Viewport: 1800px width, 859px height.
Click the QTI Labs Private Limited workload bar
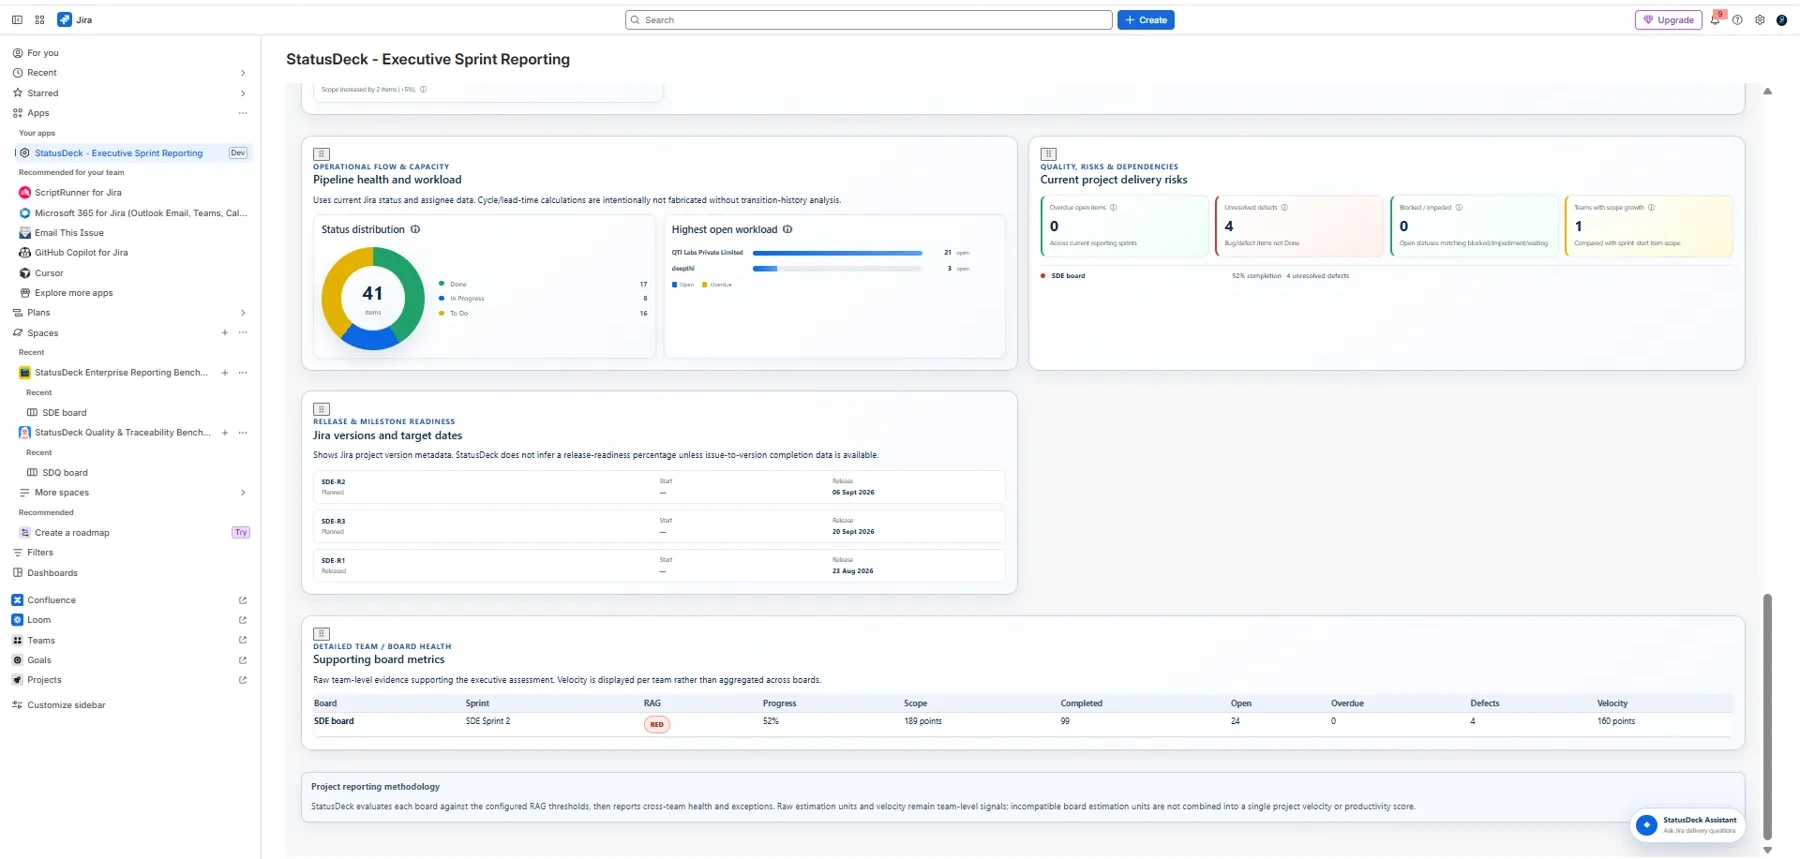pyautogui.click(x=837, y=253)
